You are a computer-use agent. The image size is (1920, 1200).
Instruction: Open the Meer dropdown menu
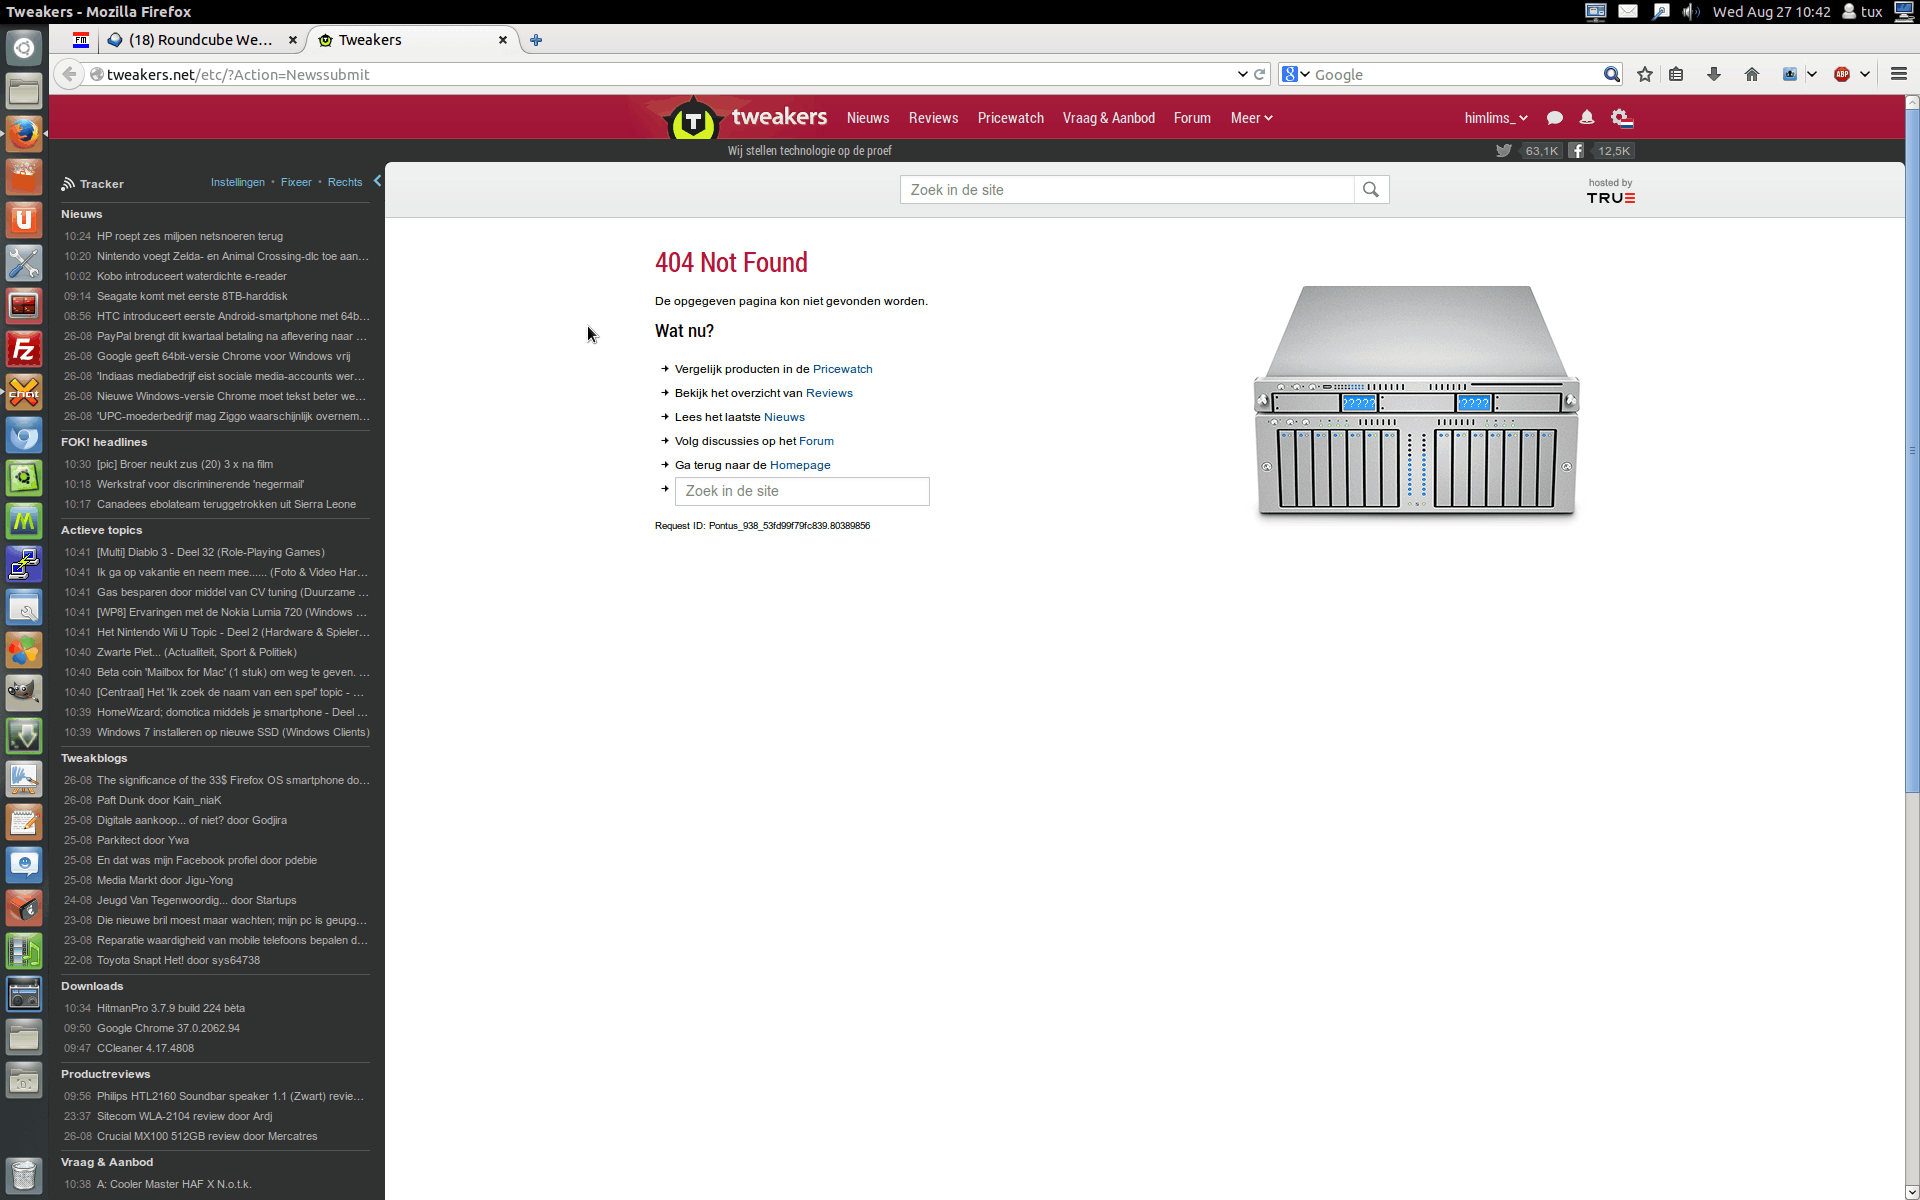1250,118
